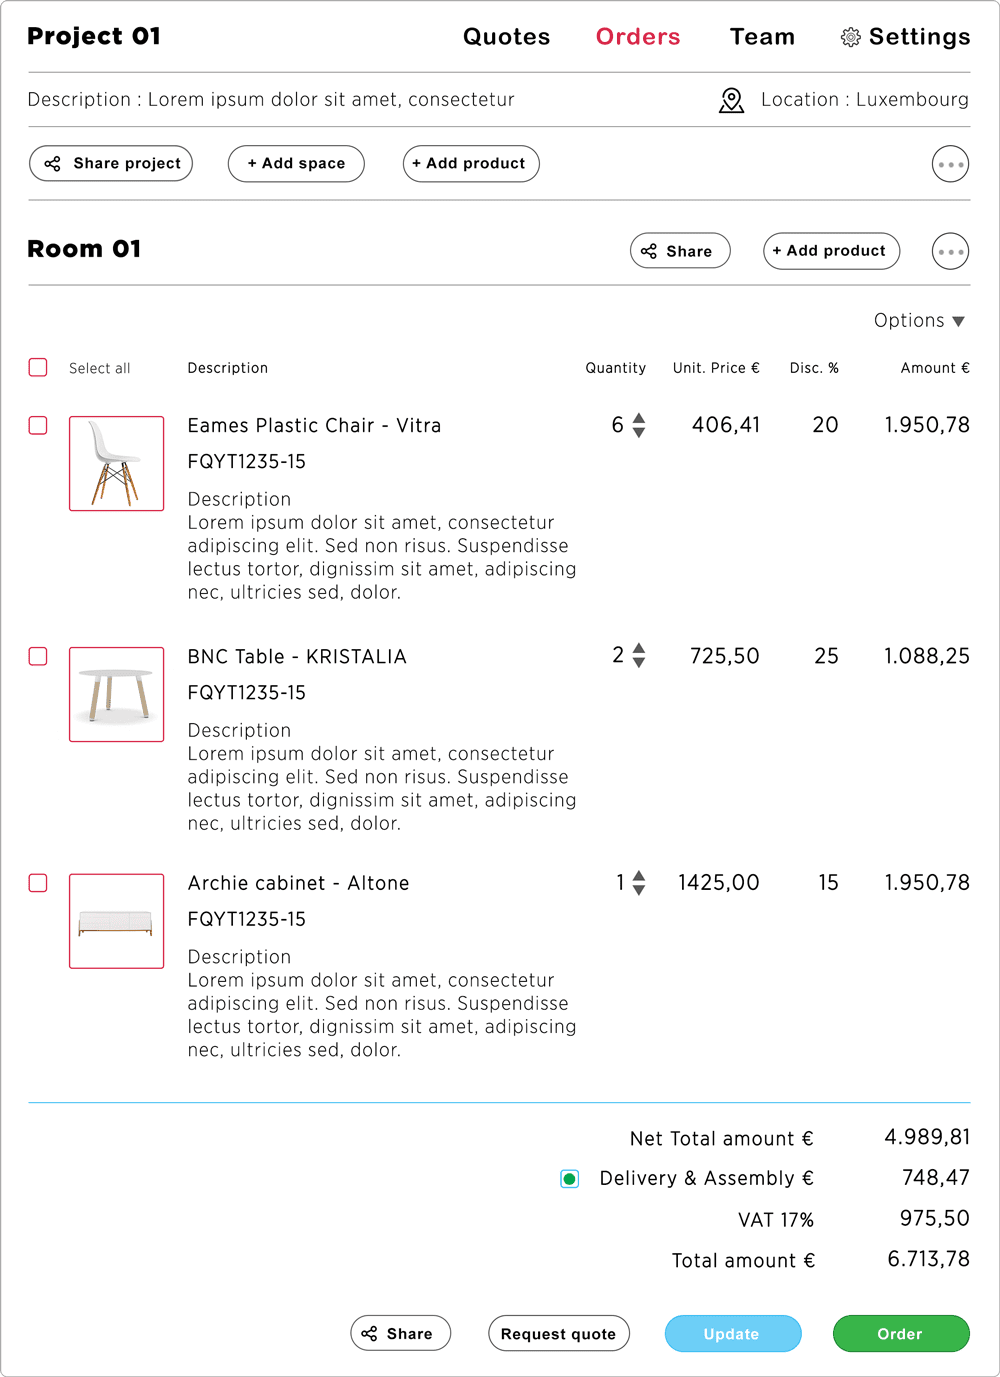Click the Order button
Image resolution: width=1000 pixels, height=1377 pixels.
[x=900, y=1333]
